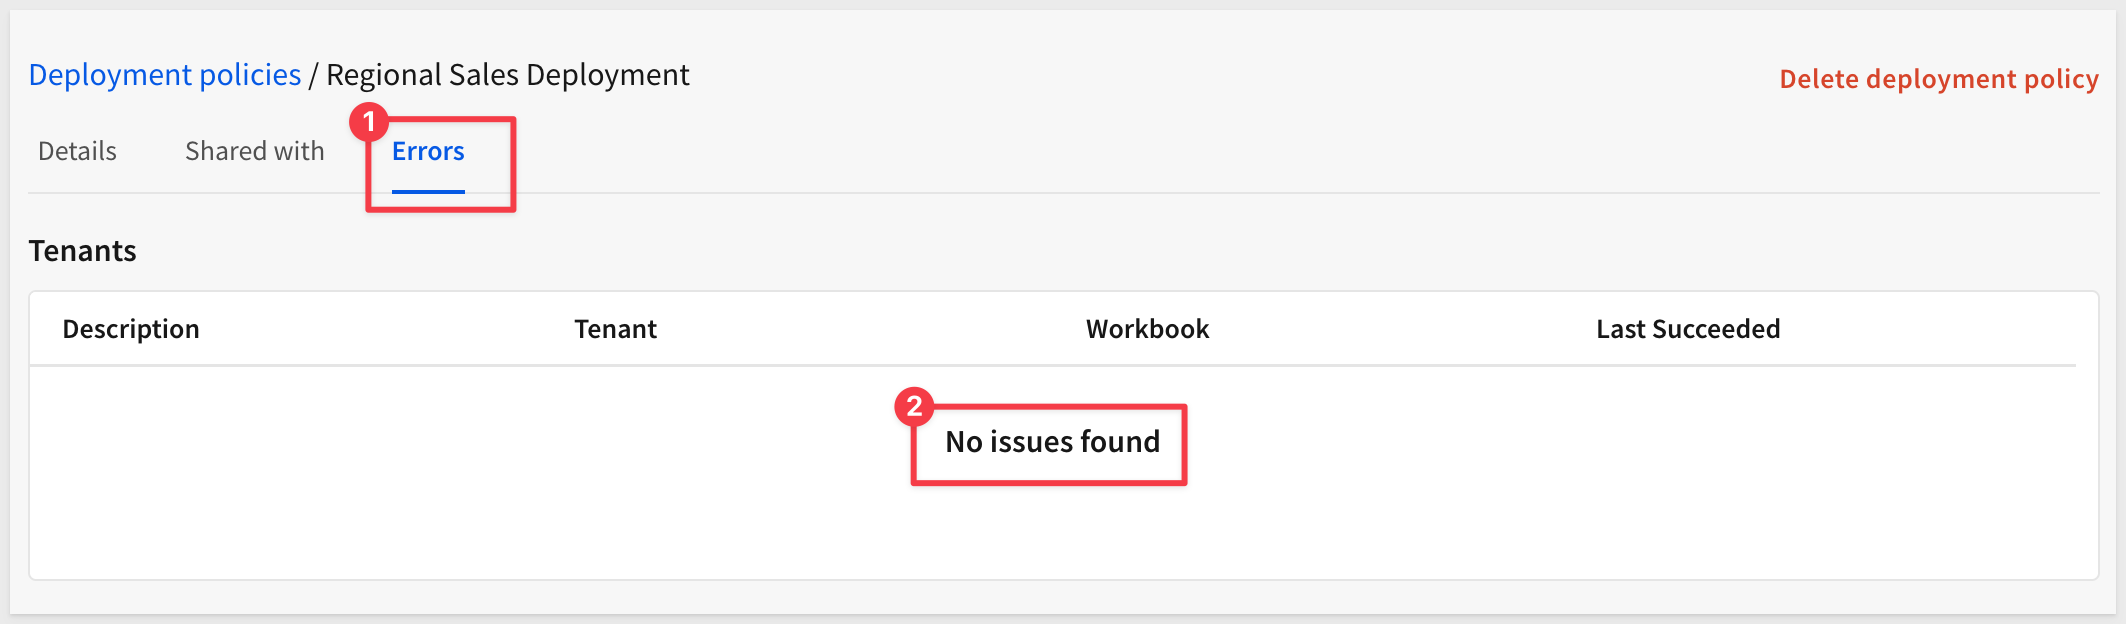The image size is (2126, 624).
Task: Click the blue underline beneath Errors
Action: coord(428,191)
